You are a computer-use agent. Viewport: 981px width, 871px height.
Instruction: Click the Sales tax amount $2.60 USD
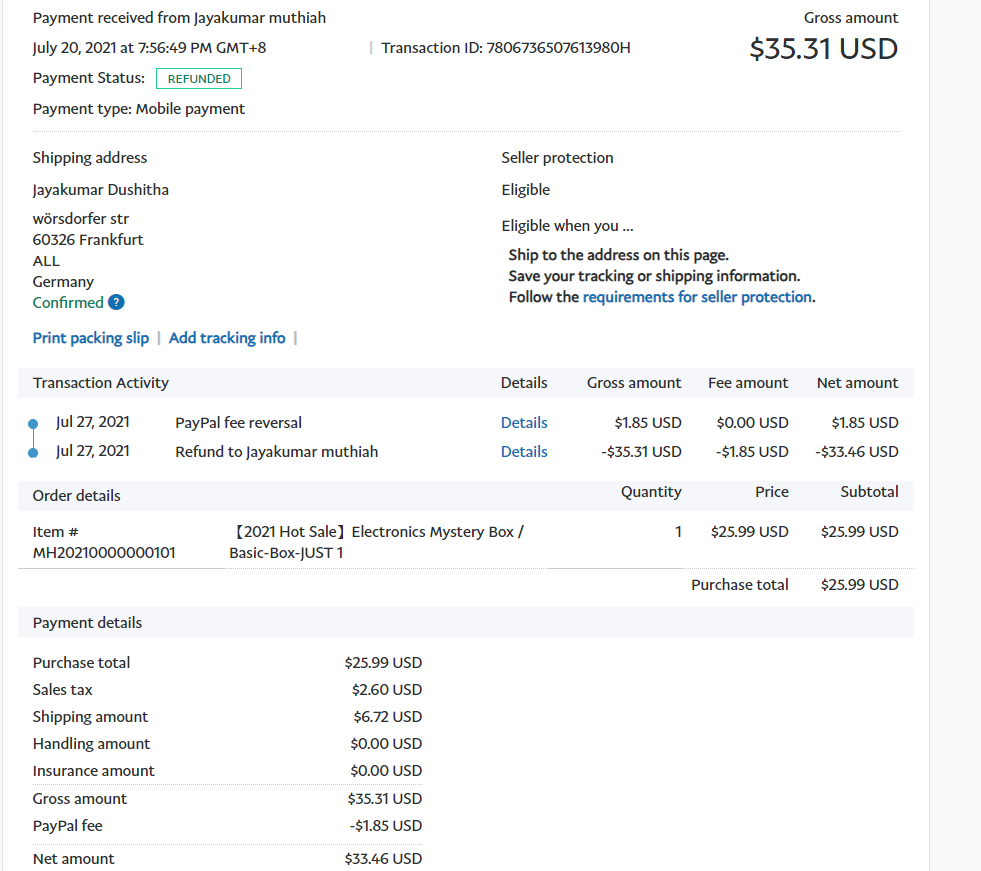[386, 690]
